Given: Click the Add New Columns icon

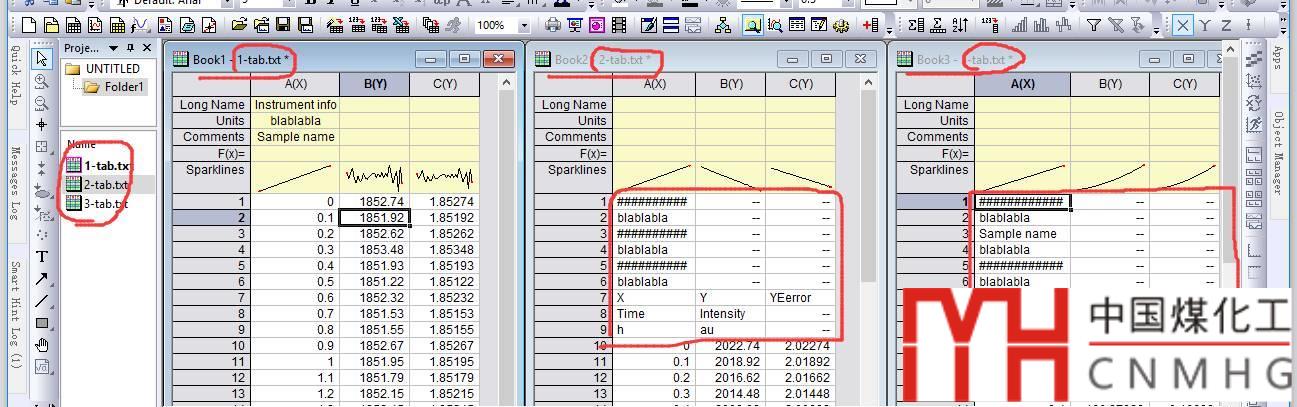Looking at the screenshot, I should point(870,25).
